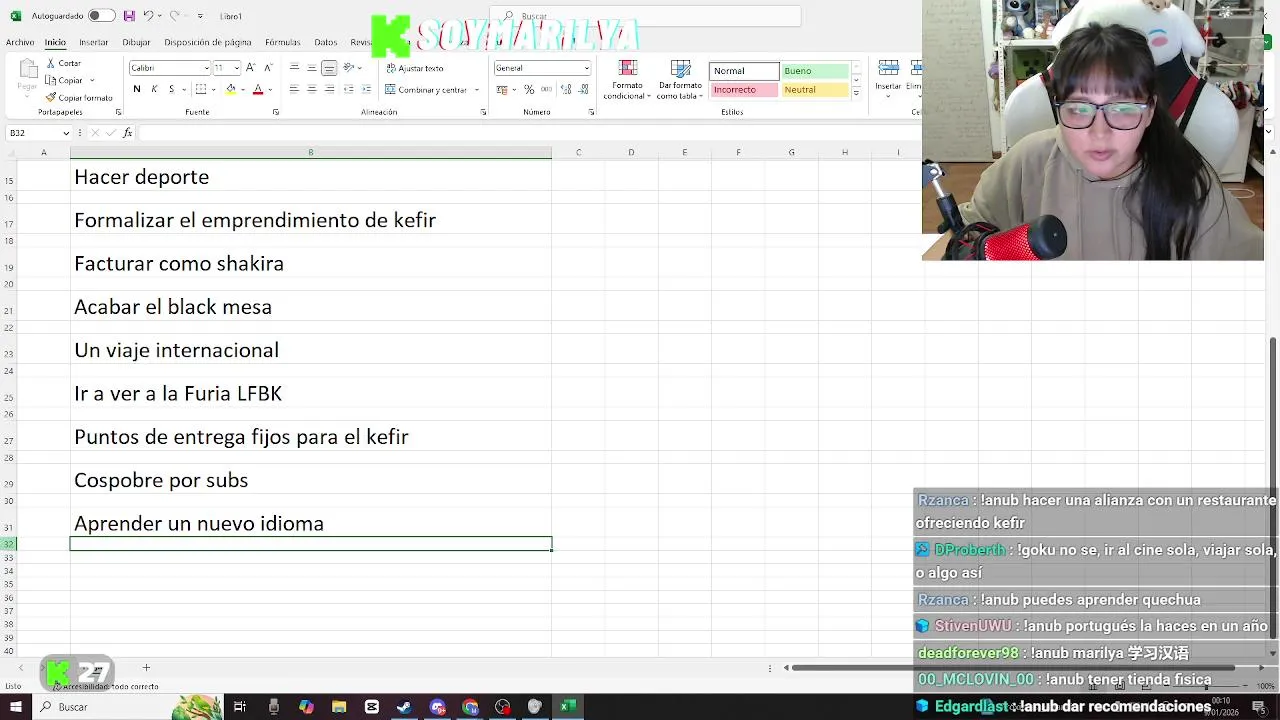The height and width of the screenshot is (720, 1280).
Task: Switch to the Datos ribbon tab
Action: click(326, 42)
